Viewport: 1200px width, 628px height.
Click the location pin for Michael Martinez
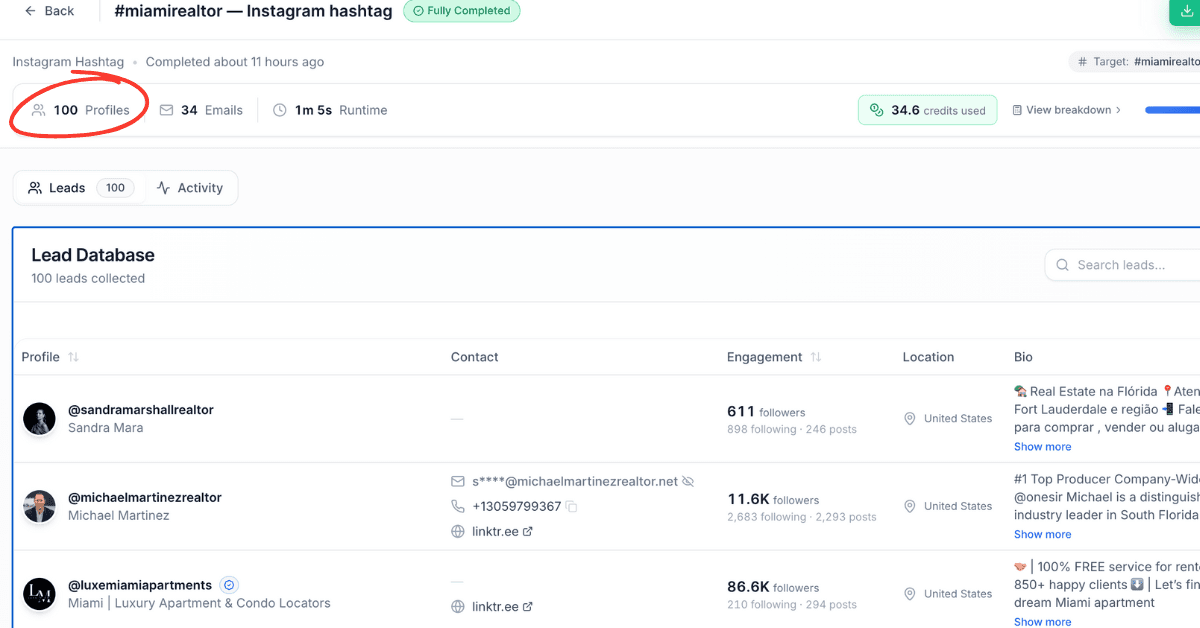click(x=910, y=506)
